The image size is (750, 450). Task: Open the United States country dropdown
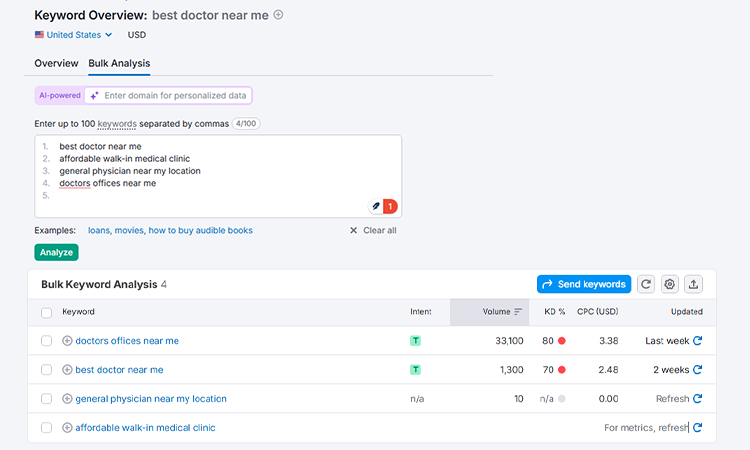point(73,35)
